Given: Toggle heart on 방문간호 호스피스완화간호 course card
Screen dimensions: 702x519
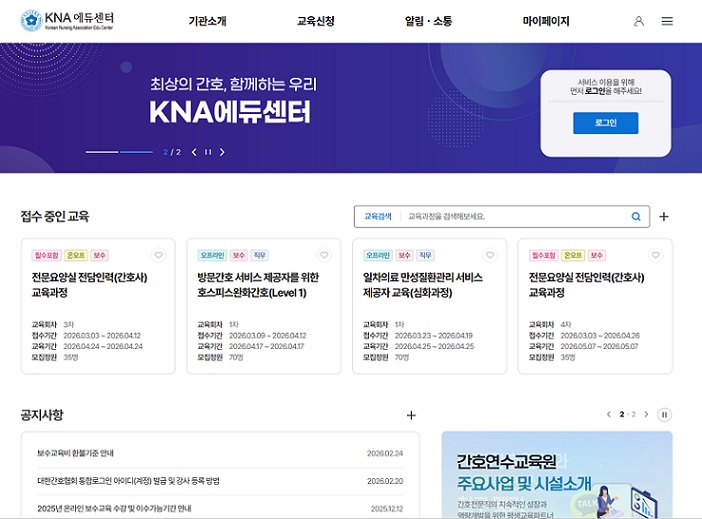Looking at the screenshot, I should (x=324, y=255).
